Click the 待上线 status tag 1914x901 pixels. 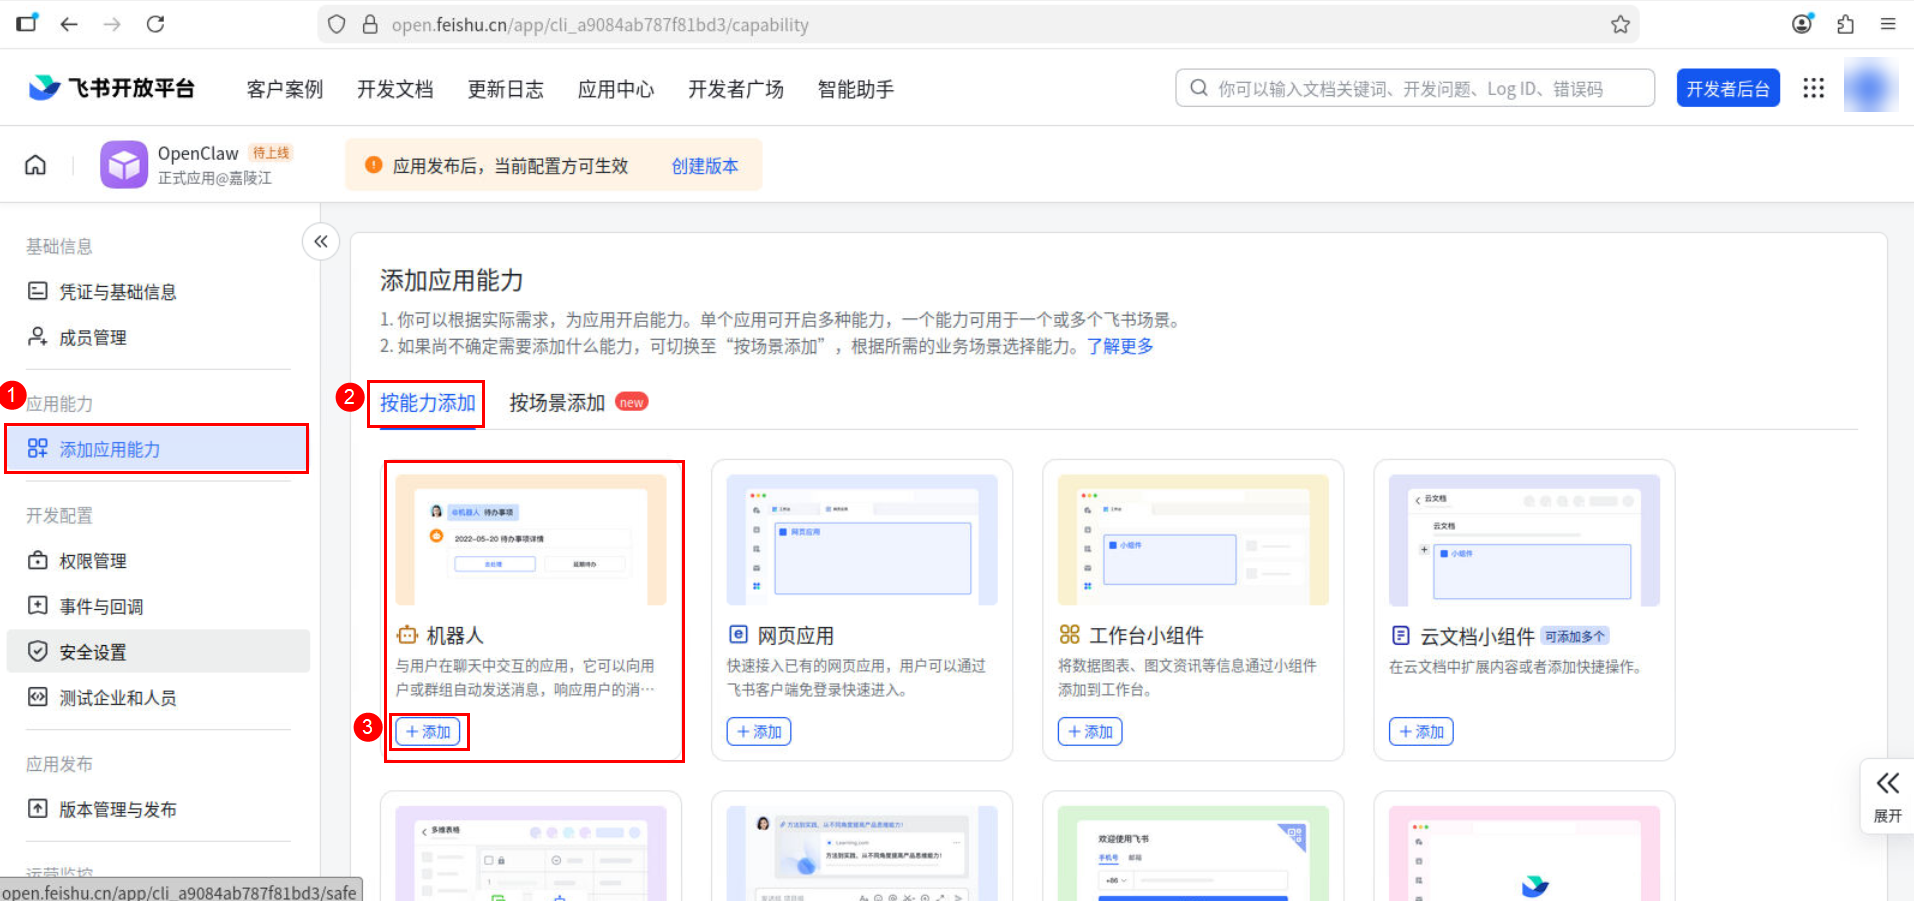pos(271,153)
